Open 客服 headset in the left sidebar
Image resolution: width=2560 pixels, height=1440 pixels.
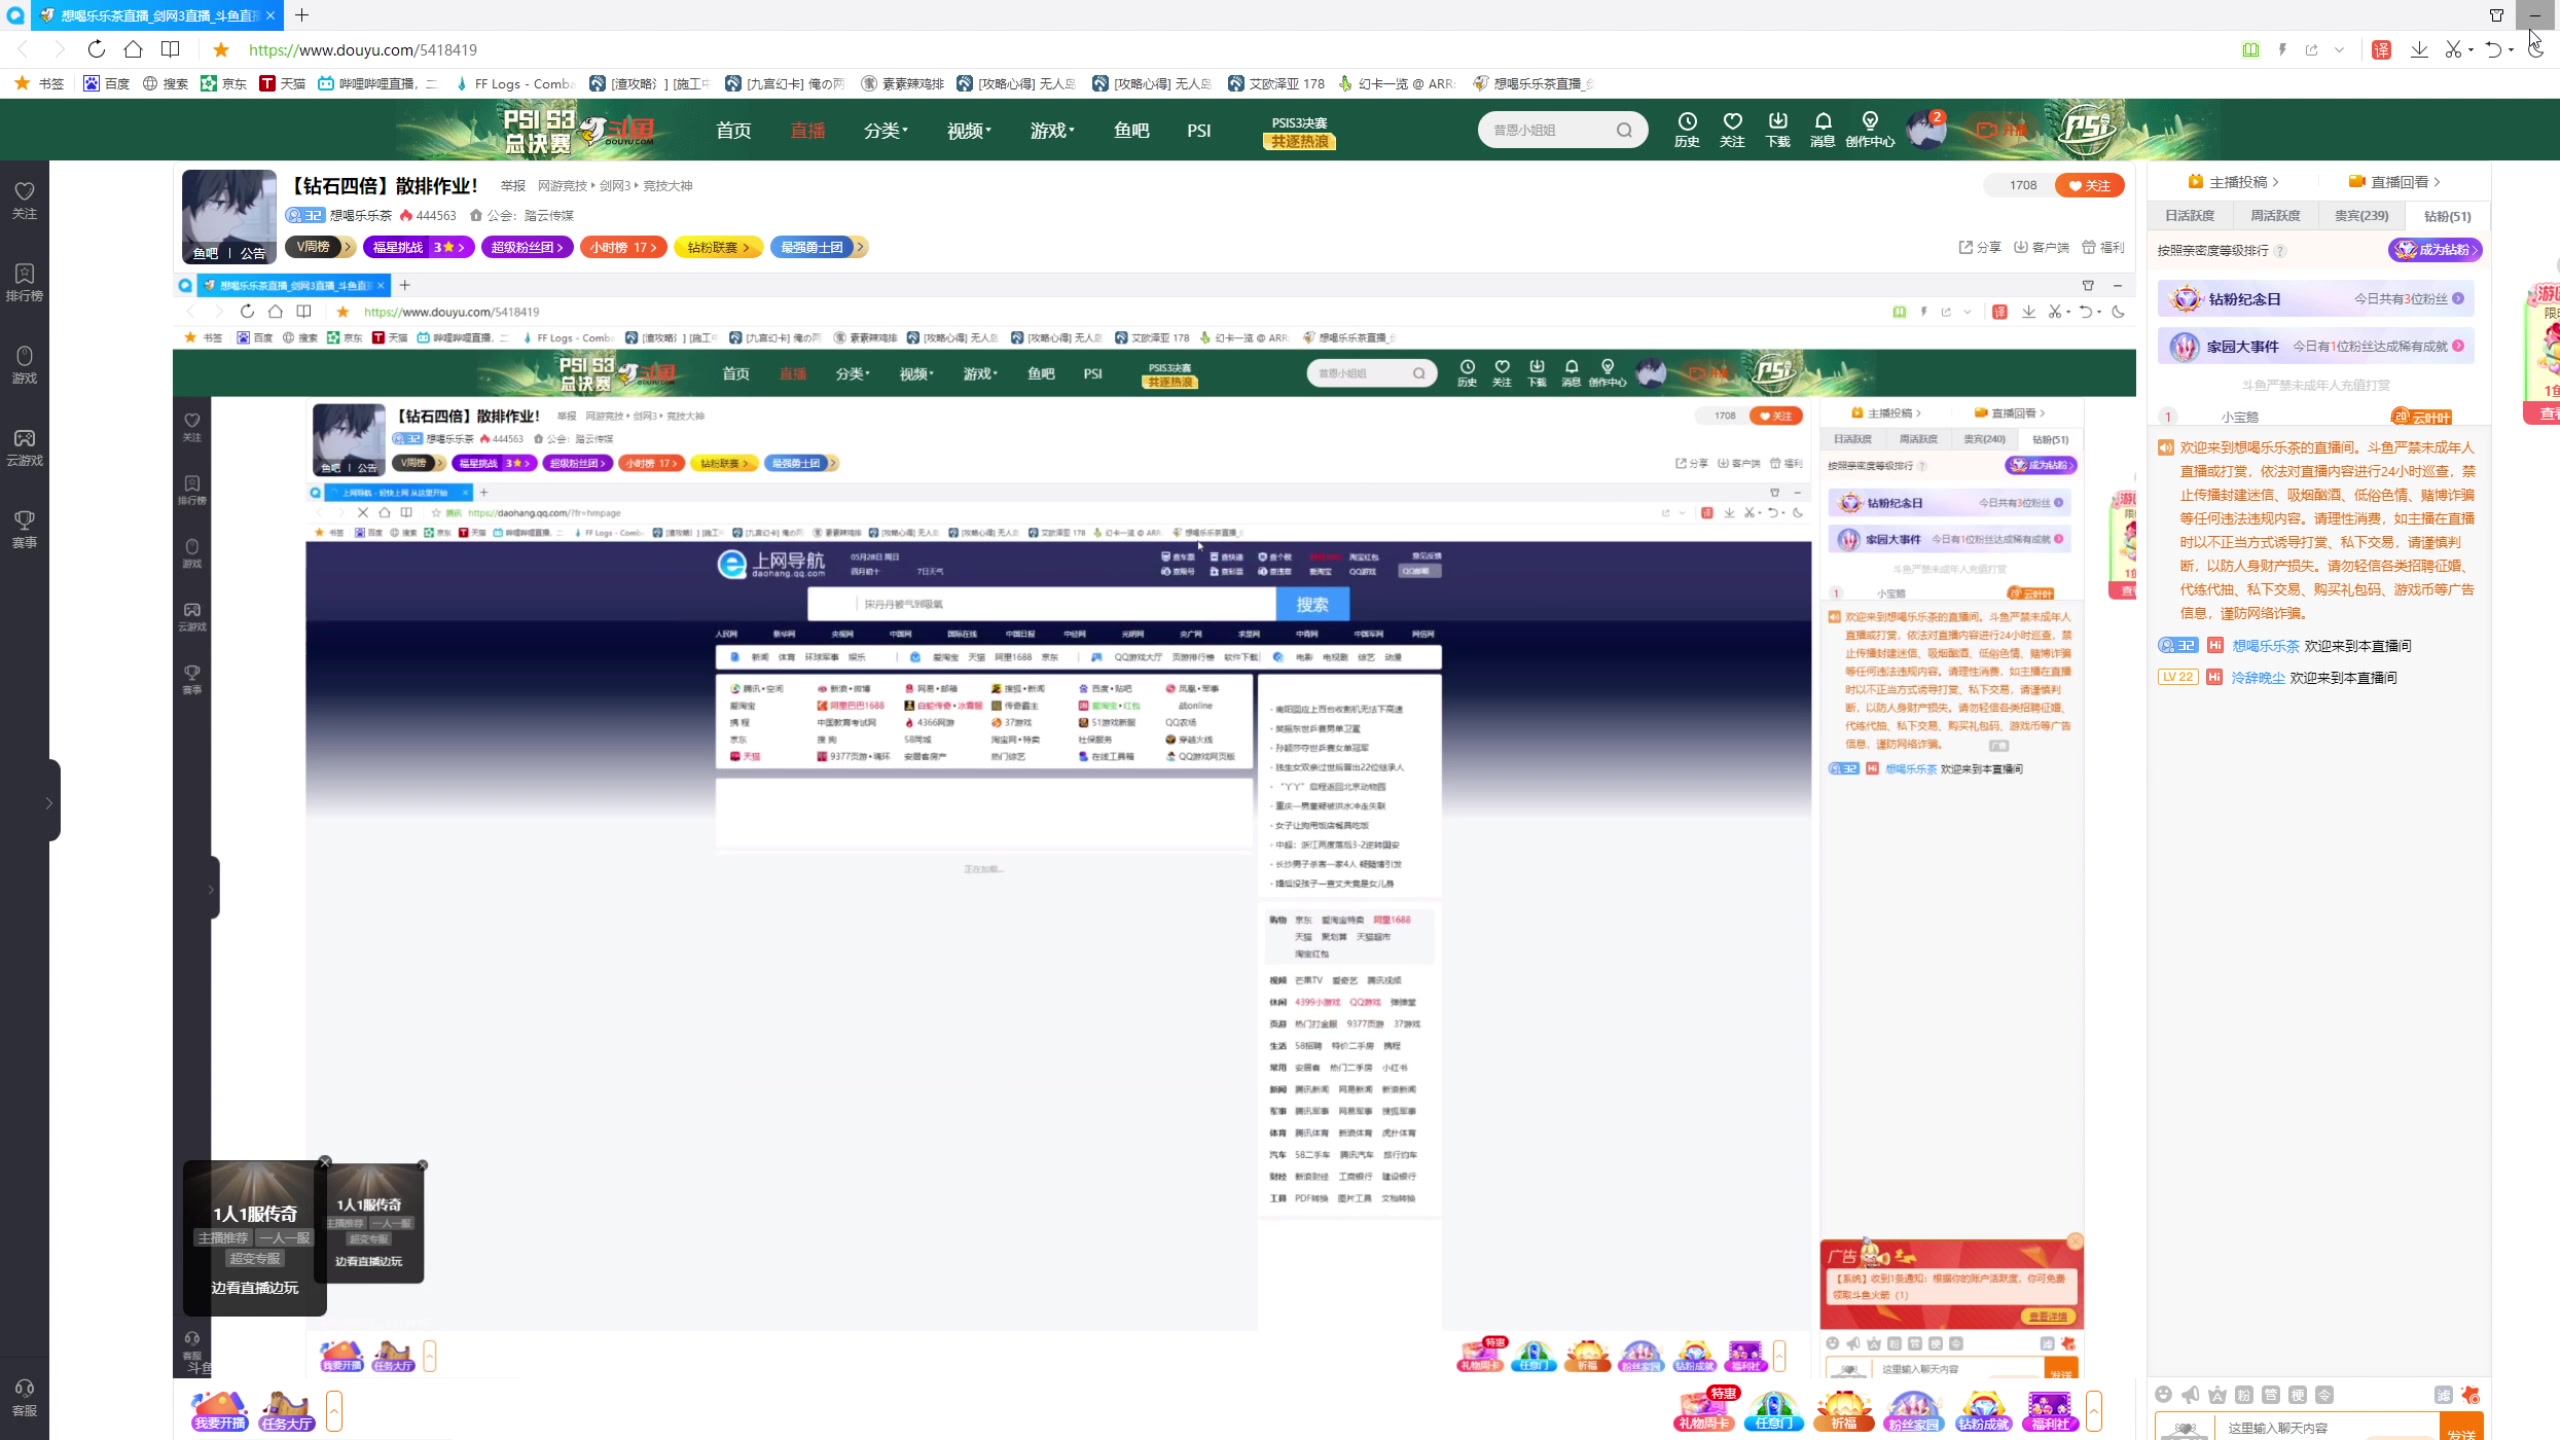pos(24,1398)
